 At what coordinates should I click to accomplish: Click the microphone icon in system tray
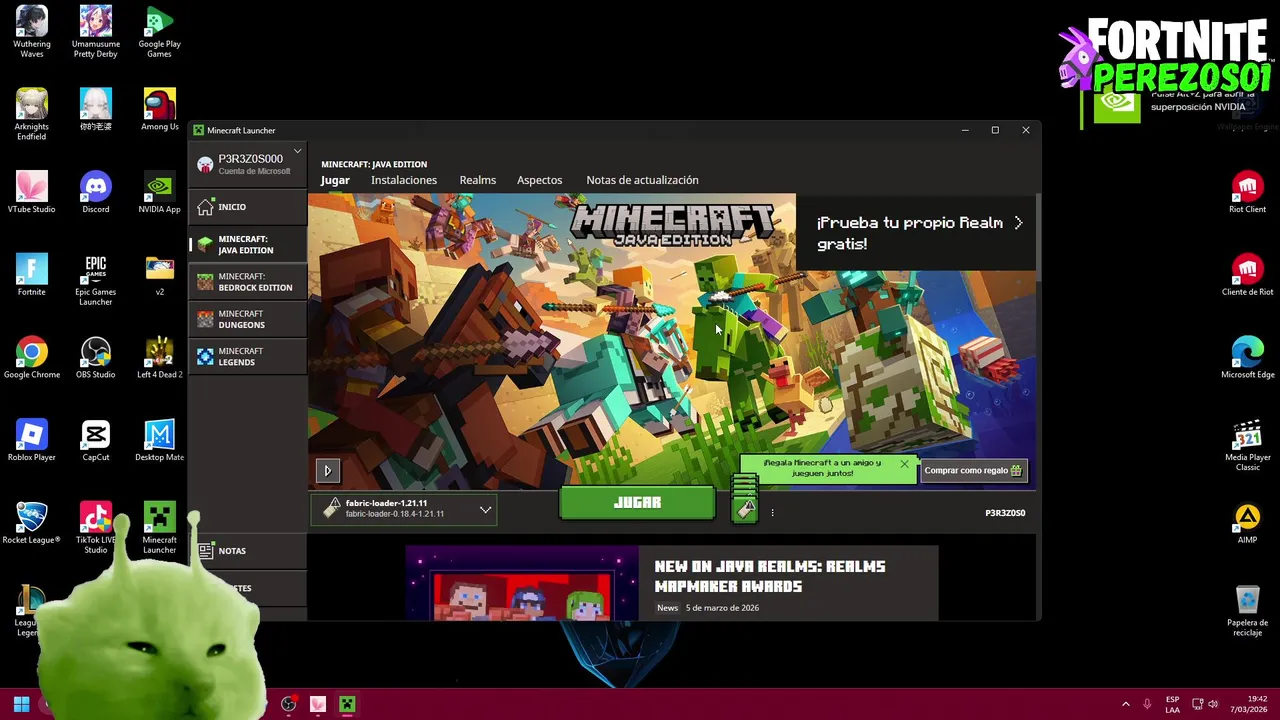pos(1147,704)
